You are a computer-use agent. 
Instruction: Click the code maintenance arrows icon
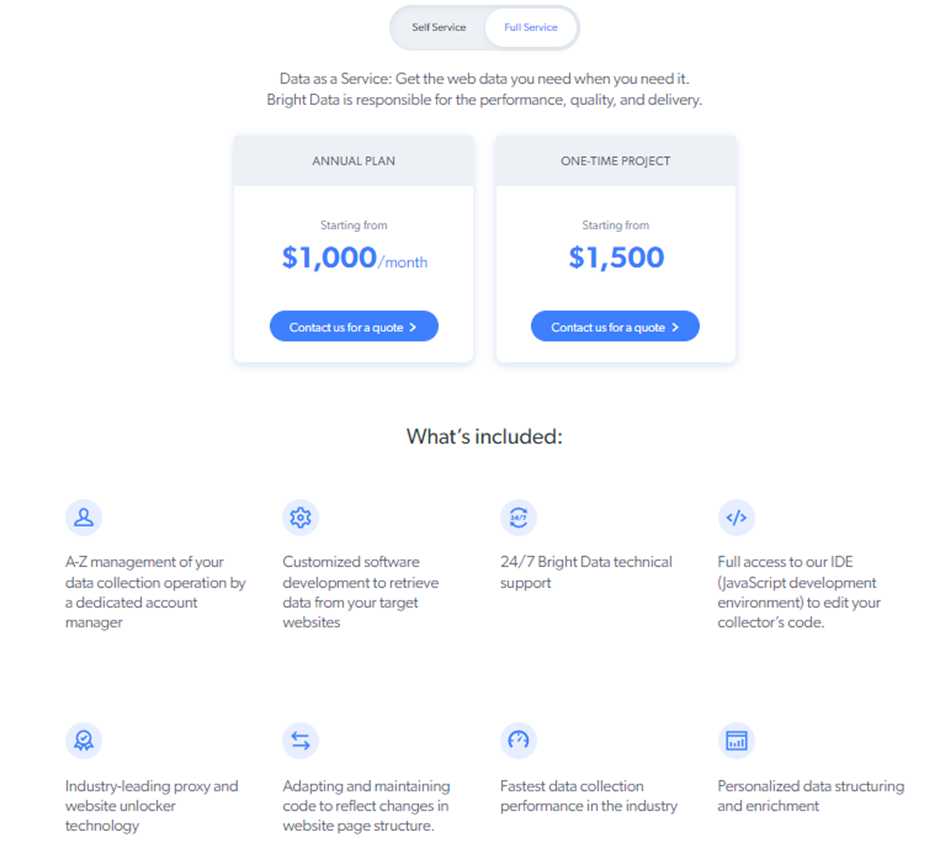point(300,740)
